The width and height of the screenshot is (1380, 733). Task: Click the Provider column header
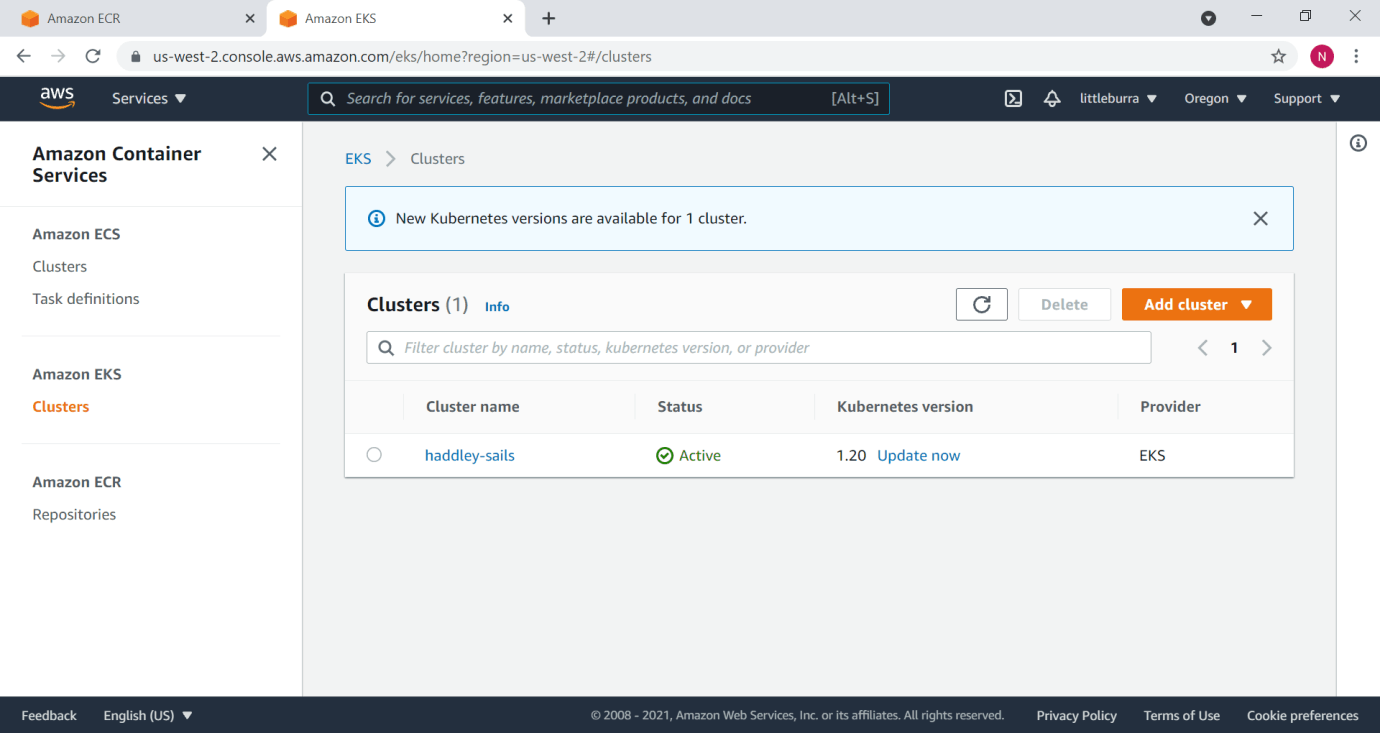[1170, 407]
